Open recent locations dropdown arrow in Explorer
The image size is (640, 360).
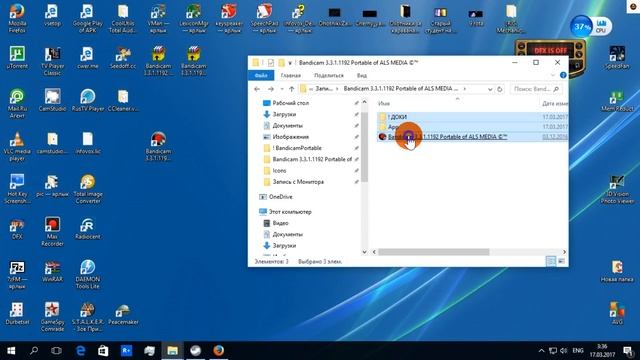click(282, 89)
